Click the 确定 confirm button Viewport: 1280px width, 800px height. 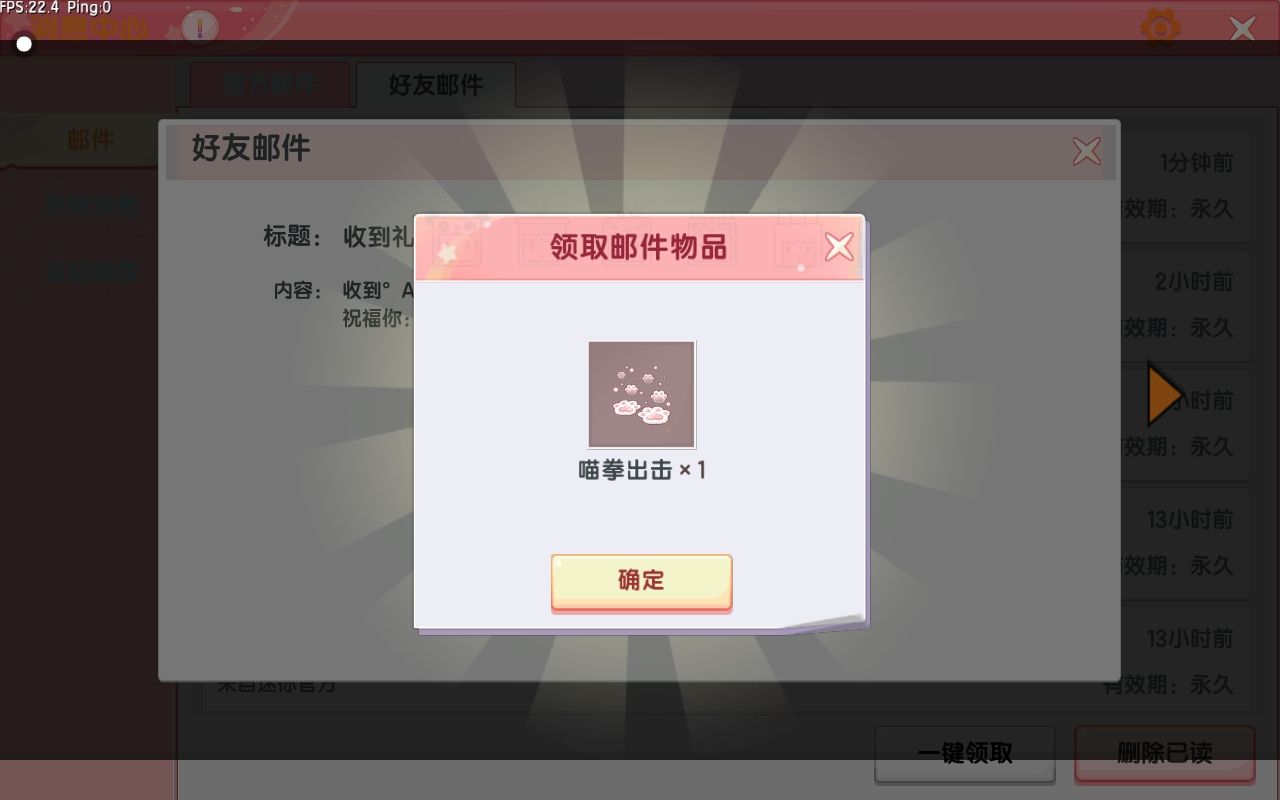pos(641,581)
